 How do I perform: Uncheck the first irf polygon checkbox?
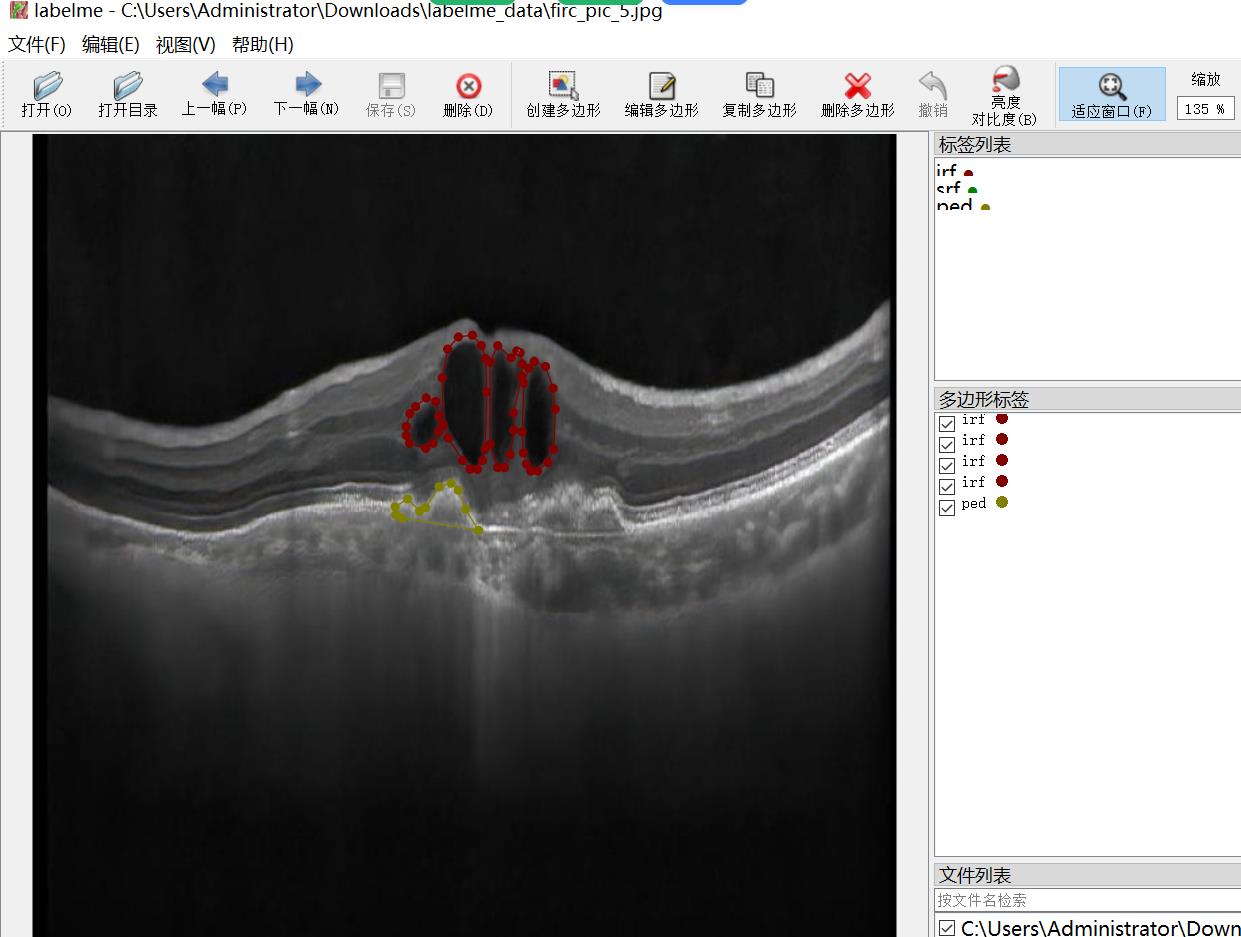click(947, 423)
